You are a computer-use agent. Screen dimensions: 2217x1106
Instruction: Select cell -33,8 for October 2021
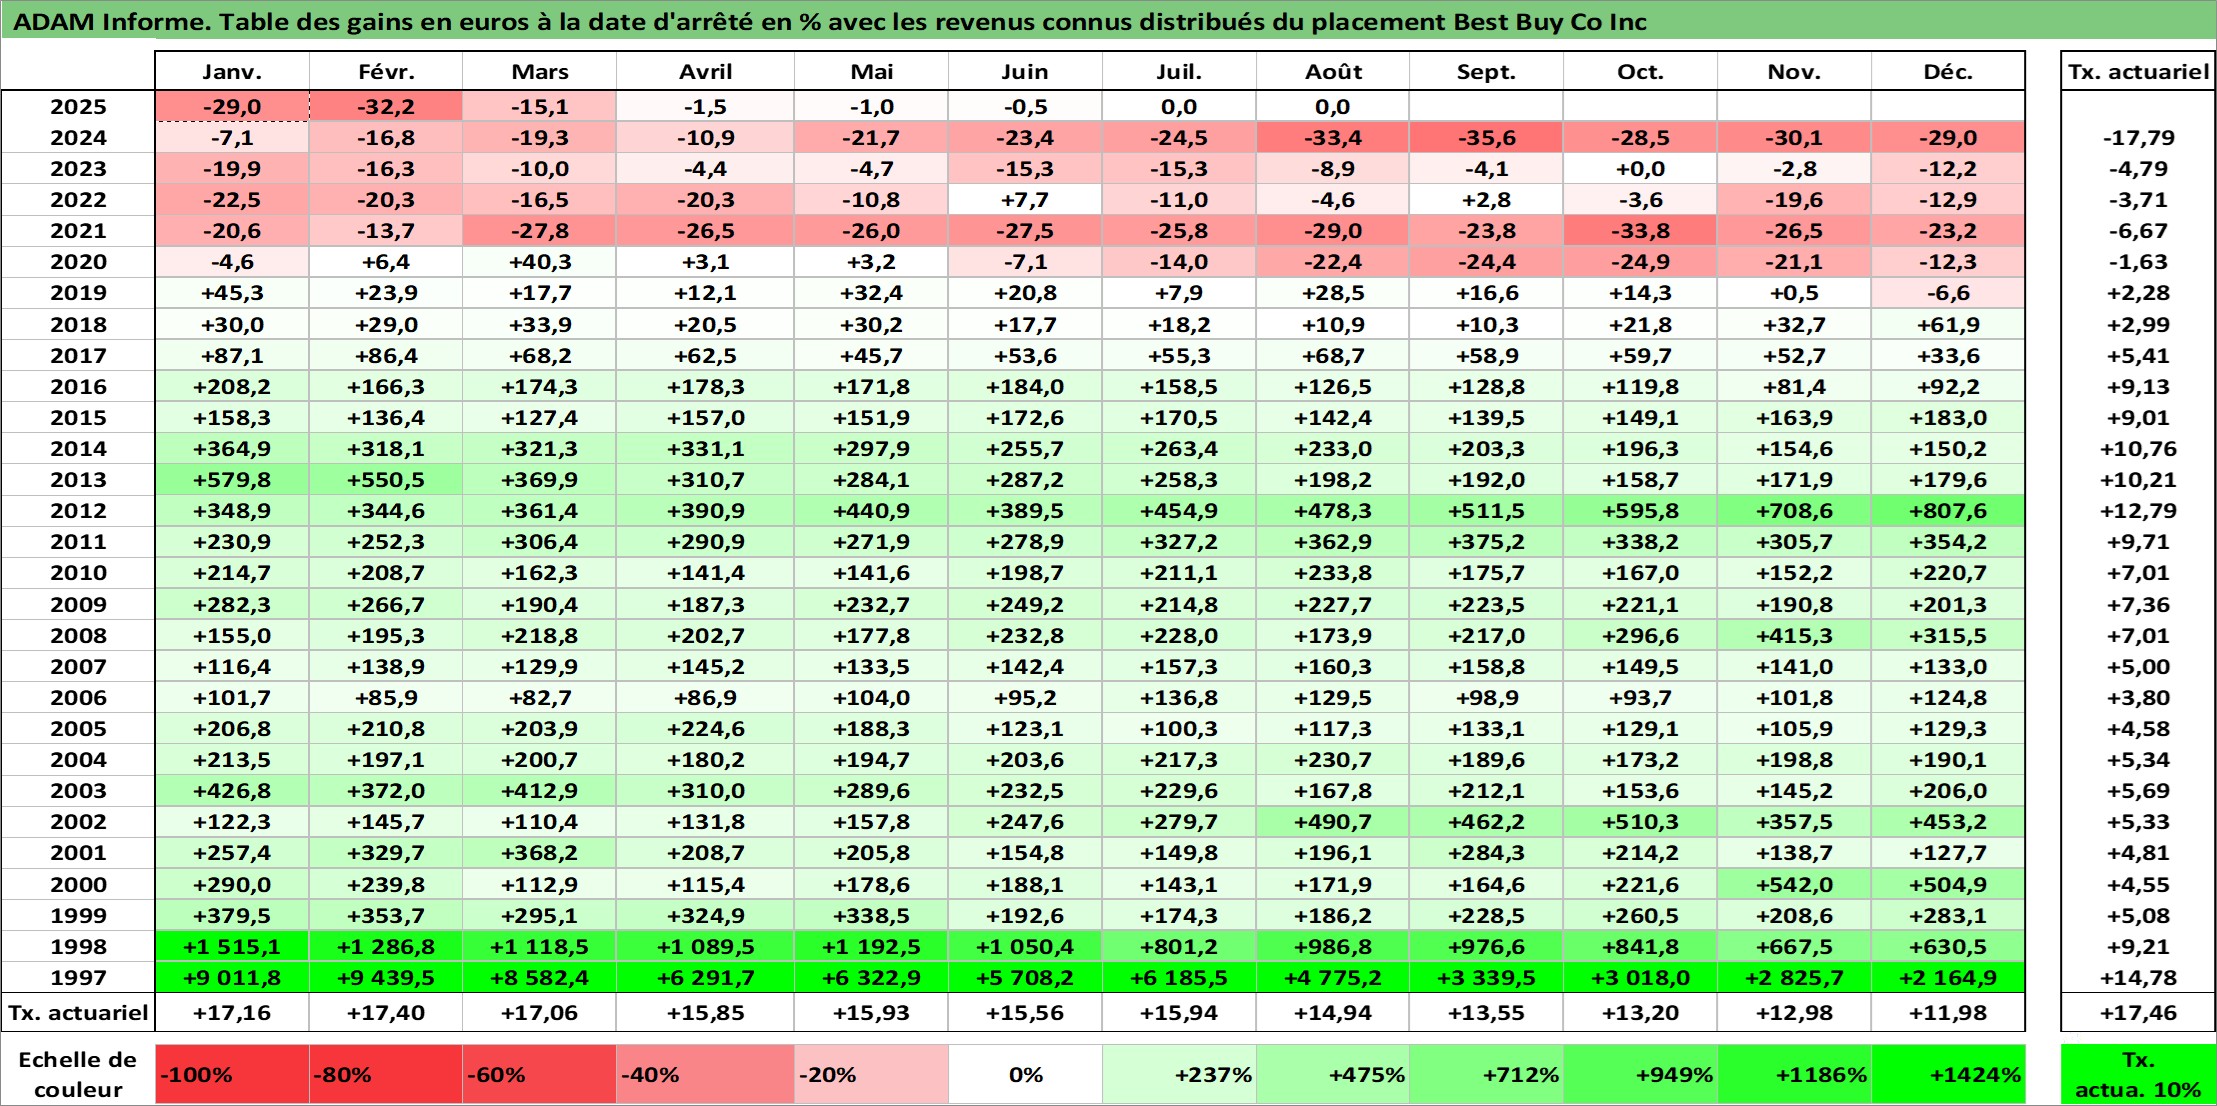pos(1640,231)
